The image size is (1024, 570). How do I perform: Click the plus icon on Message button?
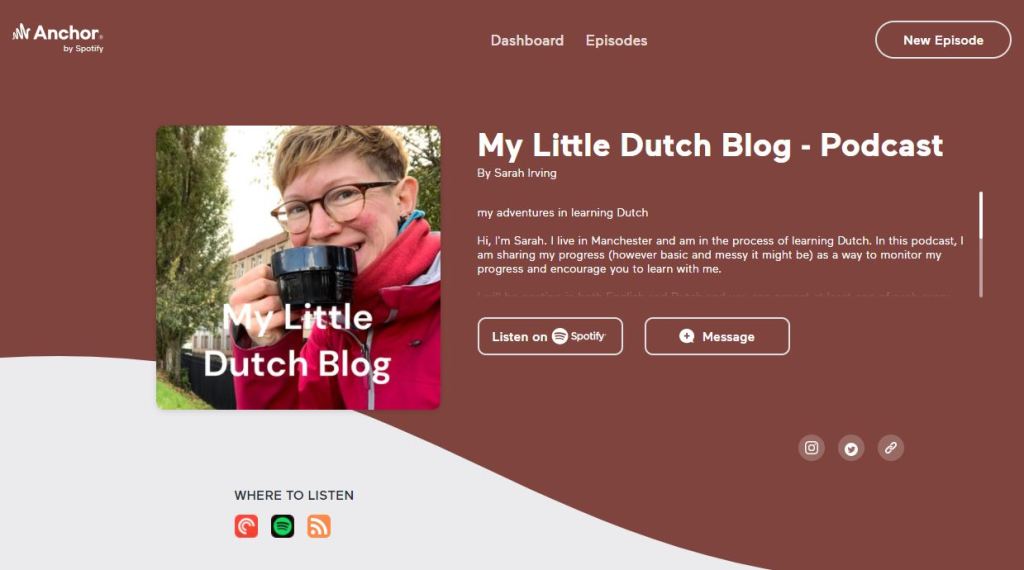tap(686, 336)
